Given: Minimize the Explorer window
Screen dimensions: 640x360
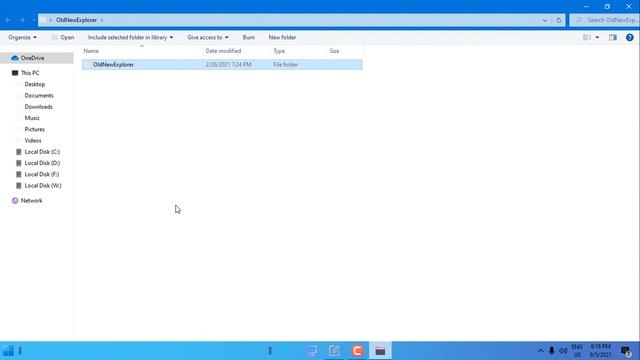Looking at the screenshot, I should [x=586, y=7].
